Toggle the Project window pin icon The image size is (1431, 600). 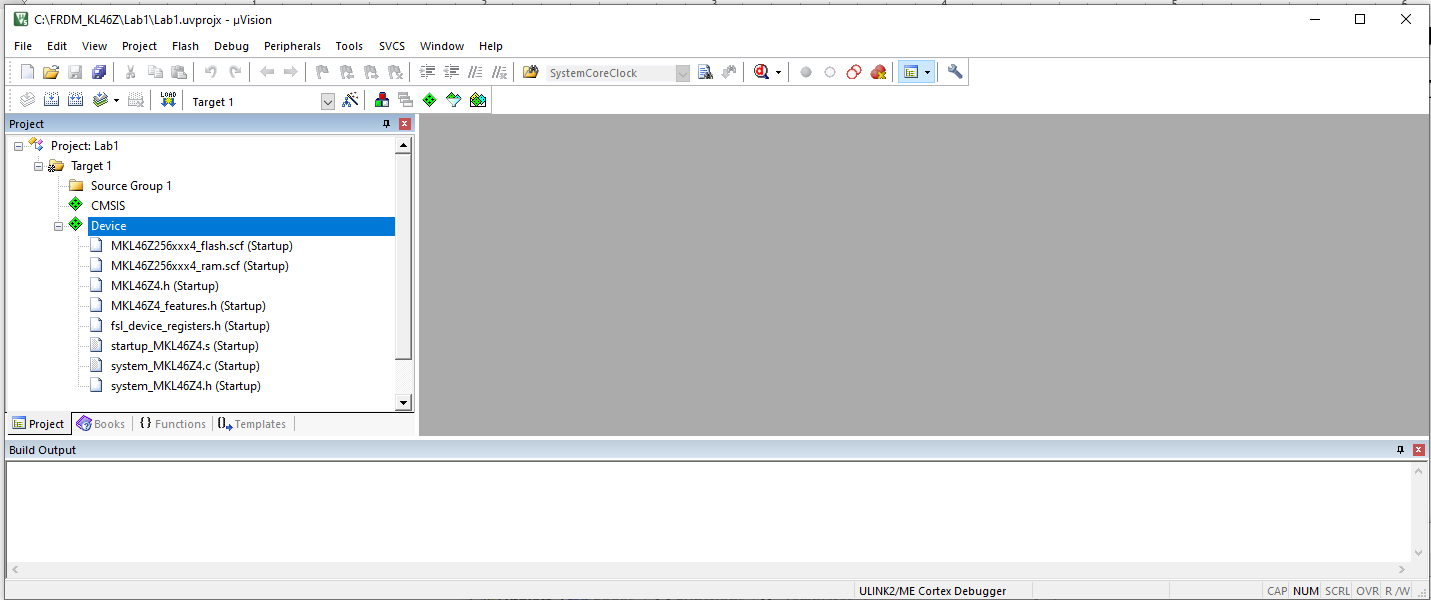(387, 124)
